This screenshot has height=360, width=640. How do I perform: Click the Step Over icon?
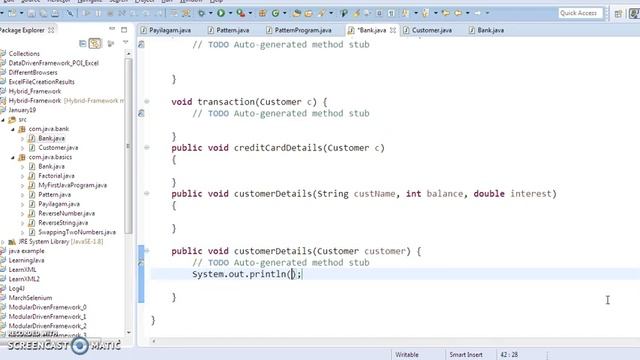[146, 13]
